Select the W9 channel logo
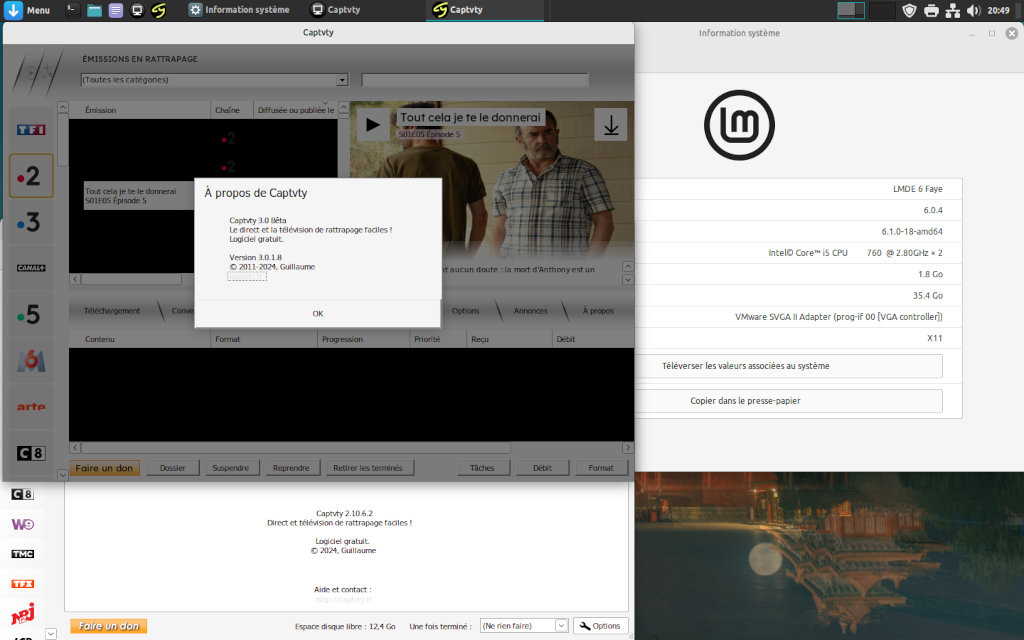 [x=23, y=524]
